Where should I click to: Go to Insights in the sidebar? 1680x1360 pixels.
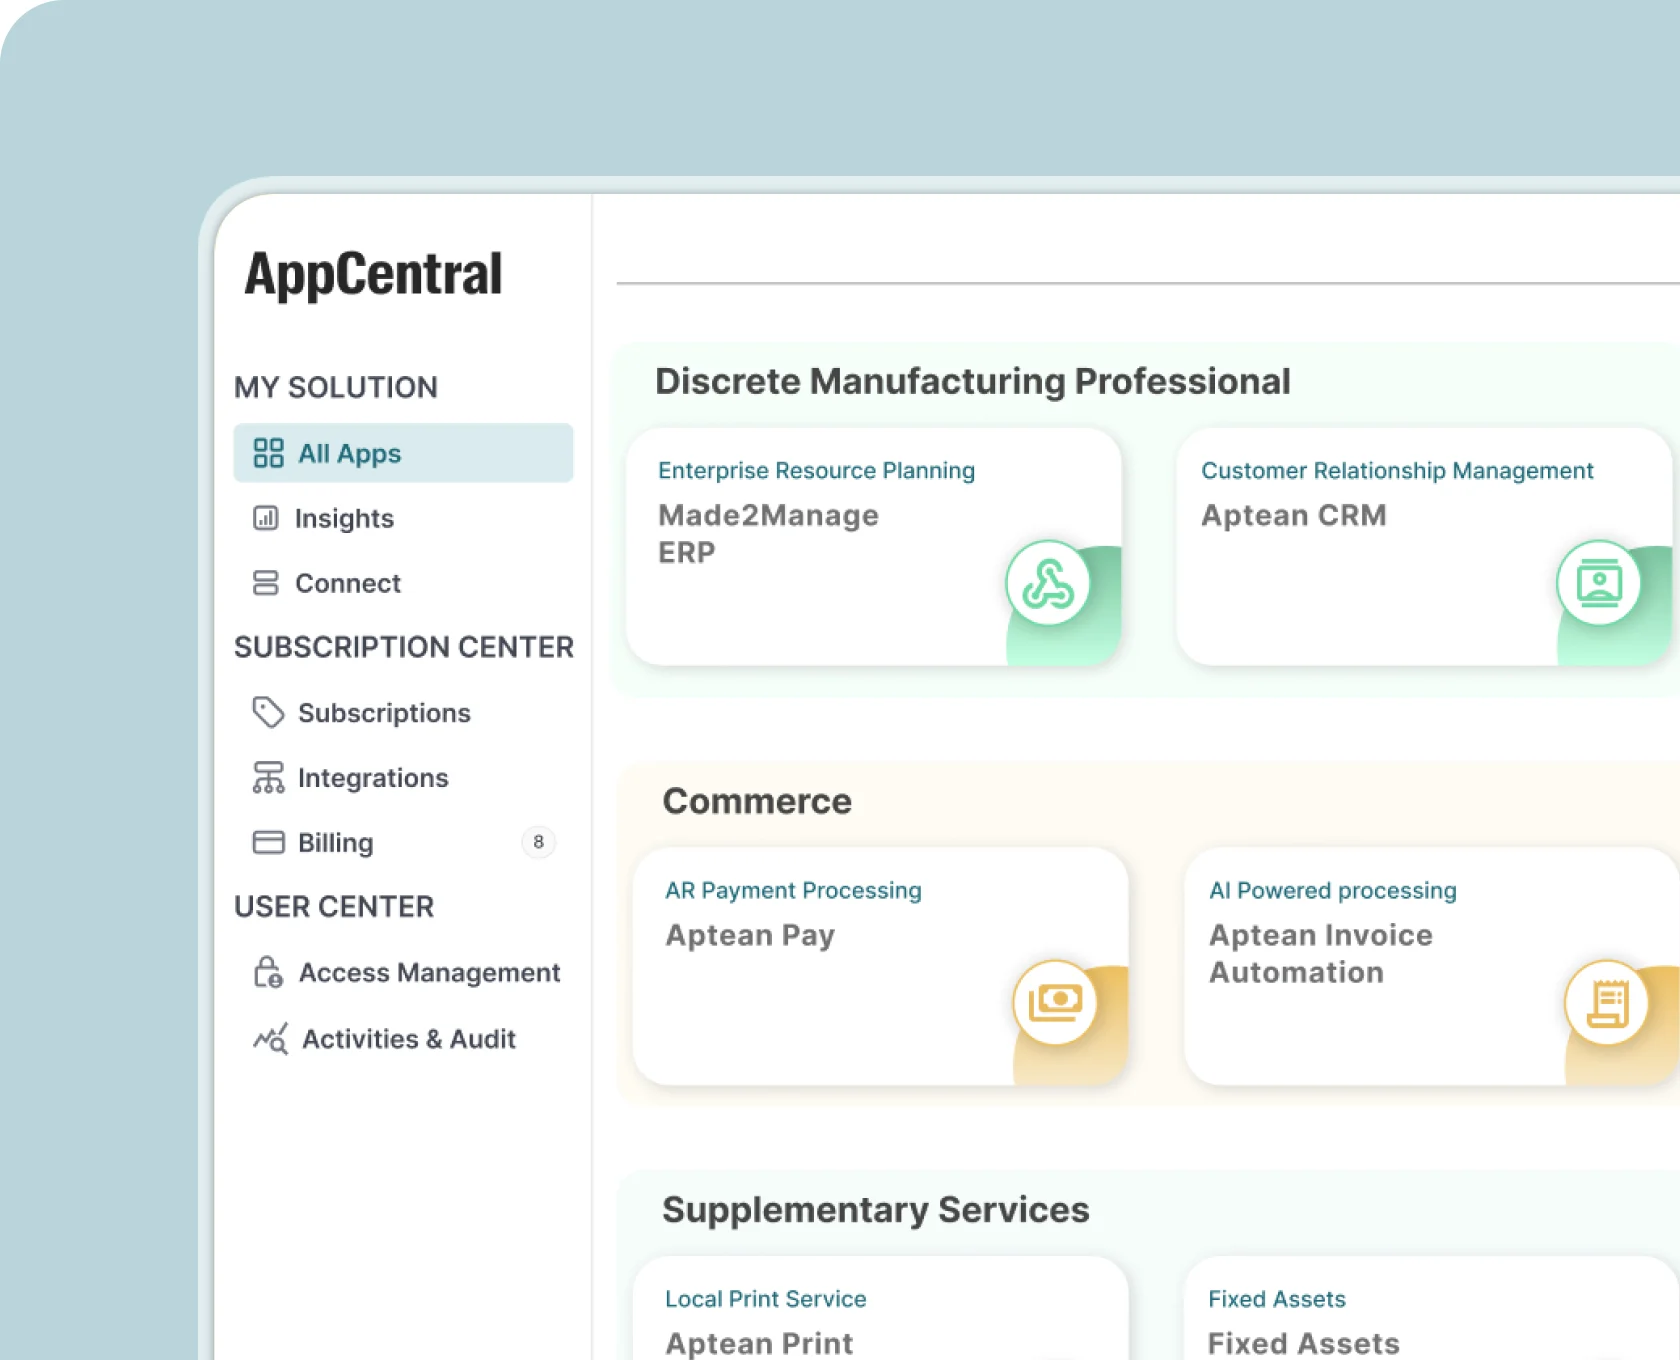tap(403, 518)
